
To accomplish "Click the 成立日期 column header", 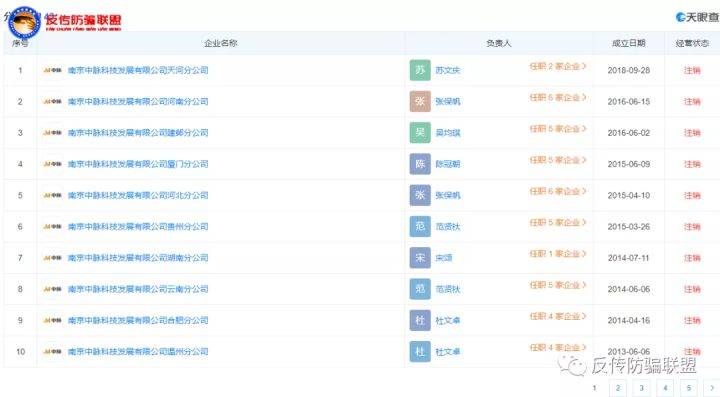I will pos(629,43).
